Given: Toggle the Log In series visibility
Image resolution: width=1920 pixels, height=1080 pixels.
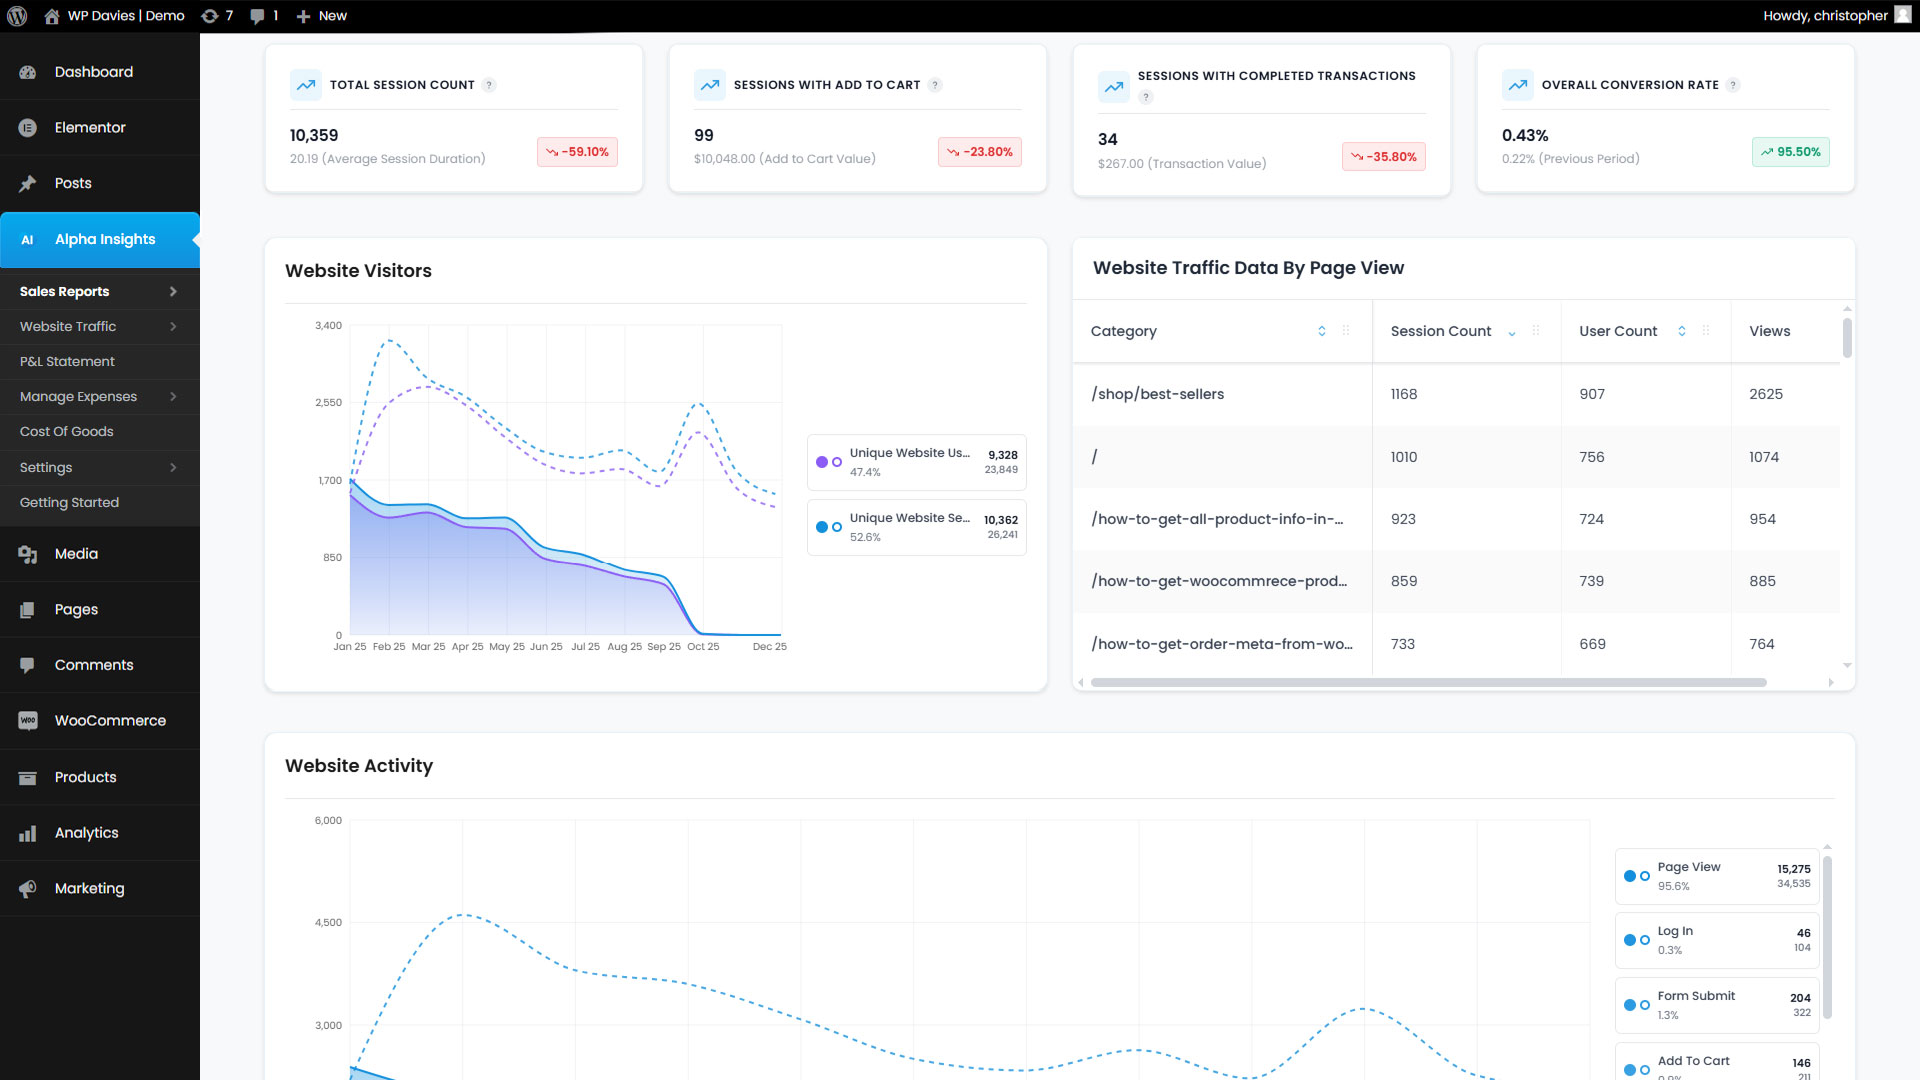Looking at the screenshot, I should [1637, 940].
